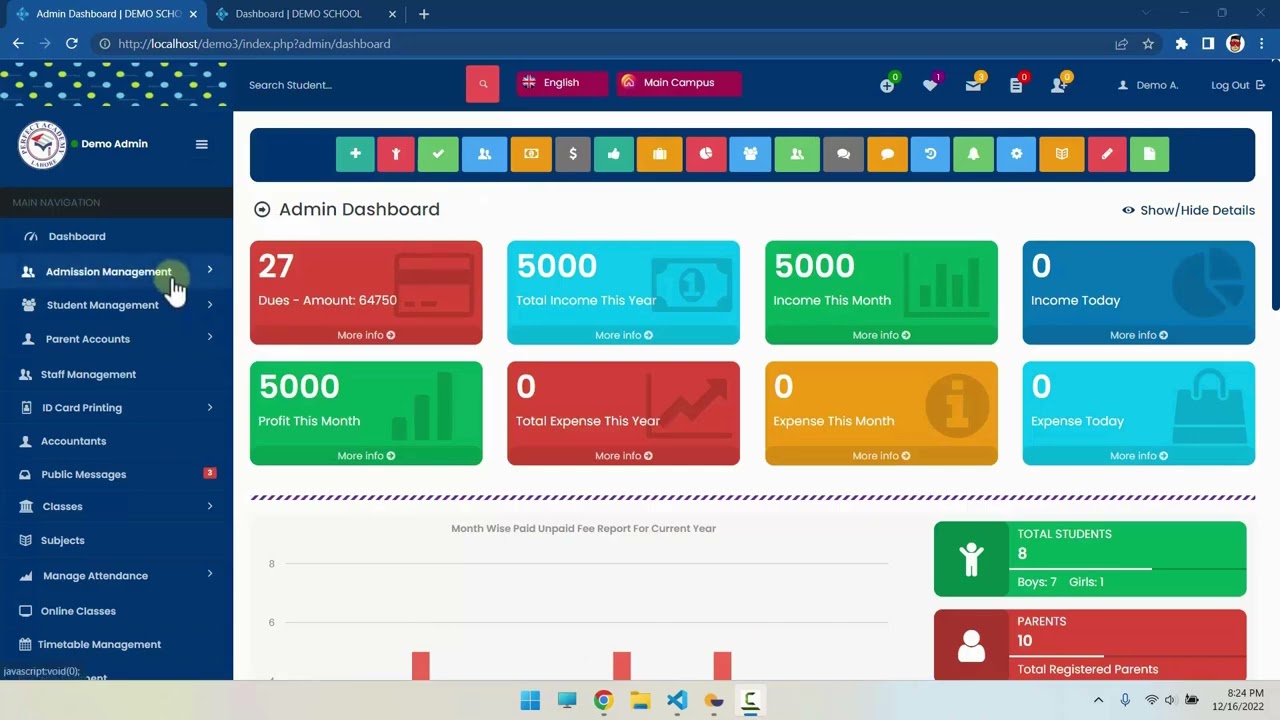Click the teal thumbs-up shortcut icon
Image resolution: width=1280 pixels, height=720 pixels.
[x=614, y=154]
